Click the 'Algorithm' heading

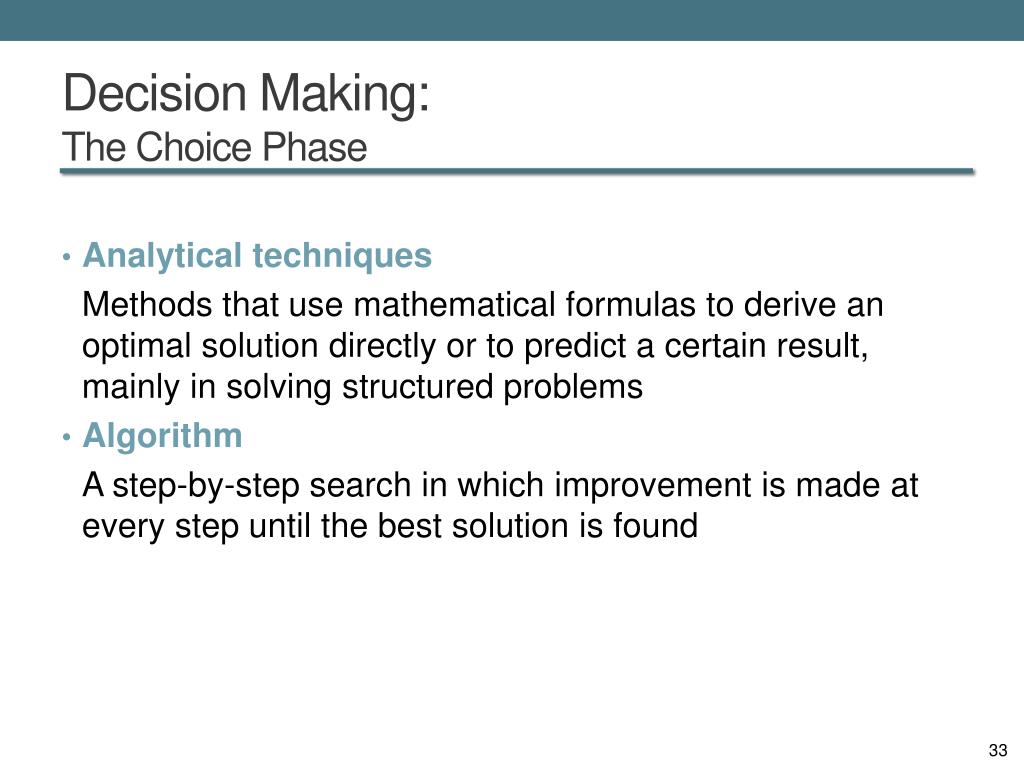click(x=163, y=435)
